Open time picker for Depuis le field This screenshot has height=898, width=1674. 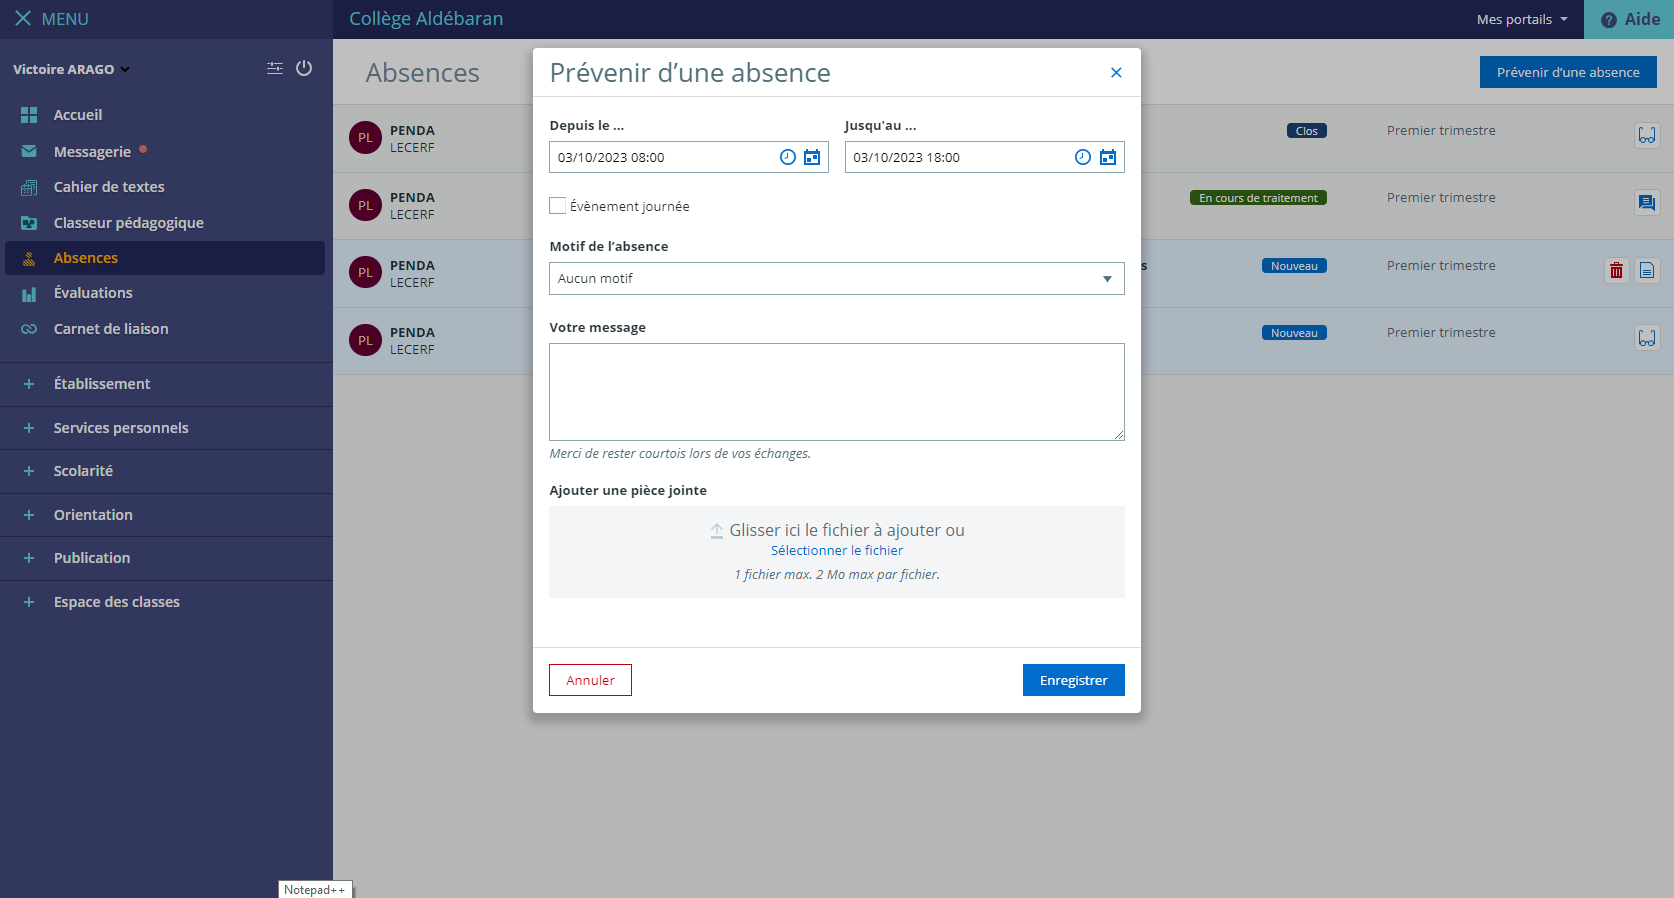pyautogui.click(x=788, y=157)
